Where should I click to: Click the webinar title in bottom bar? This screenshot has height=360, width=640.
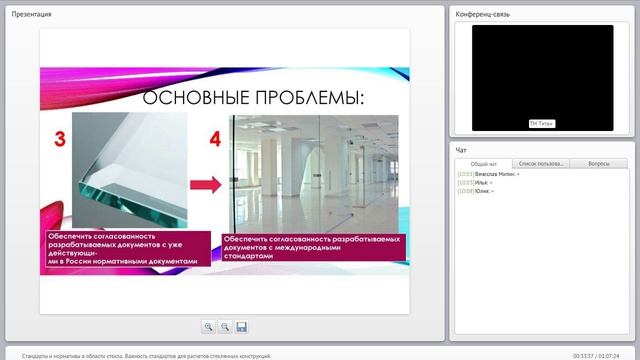146,356
